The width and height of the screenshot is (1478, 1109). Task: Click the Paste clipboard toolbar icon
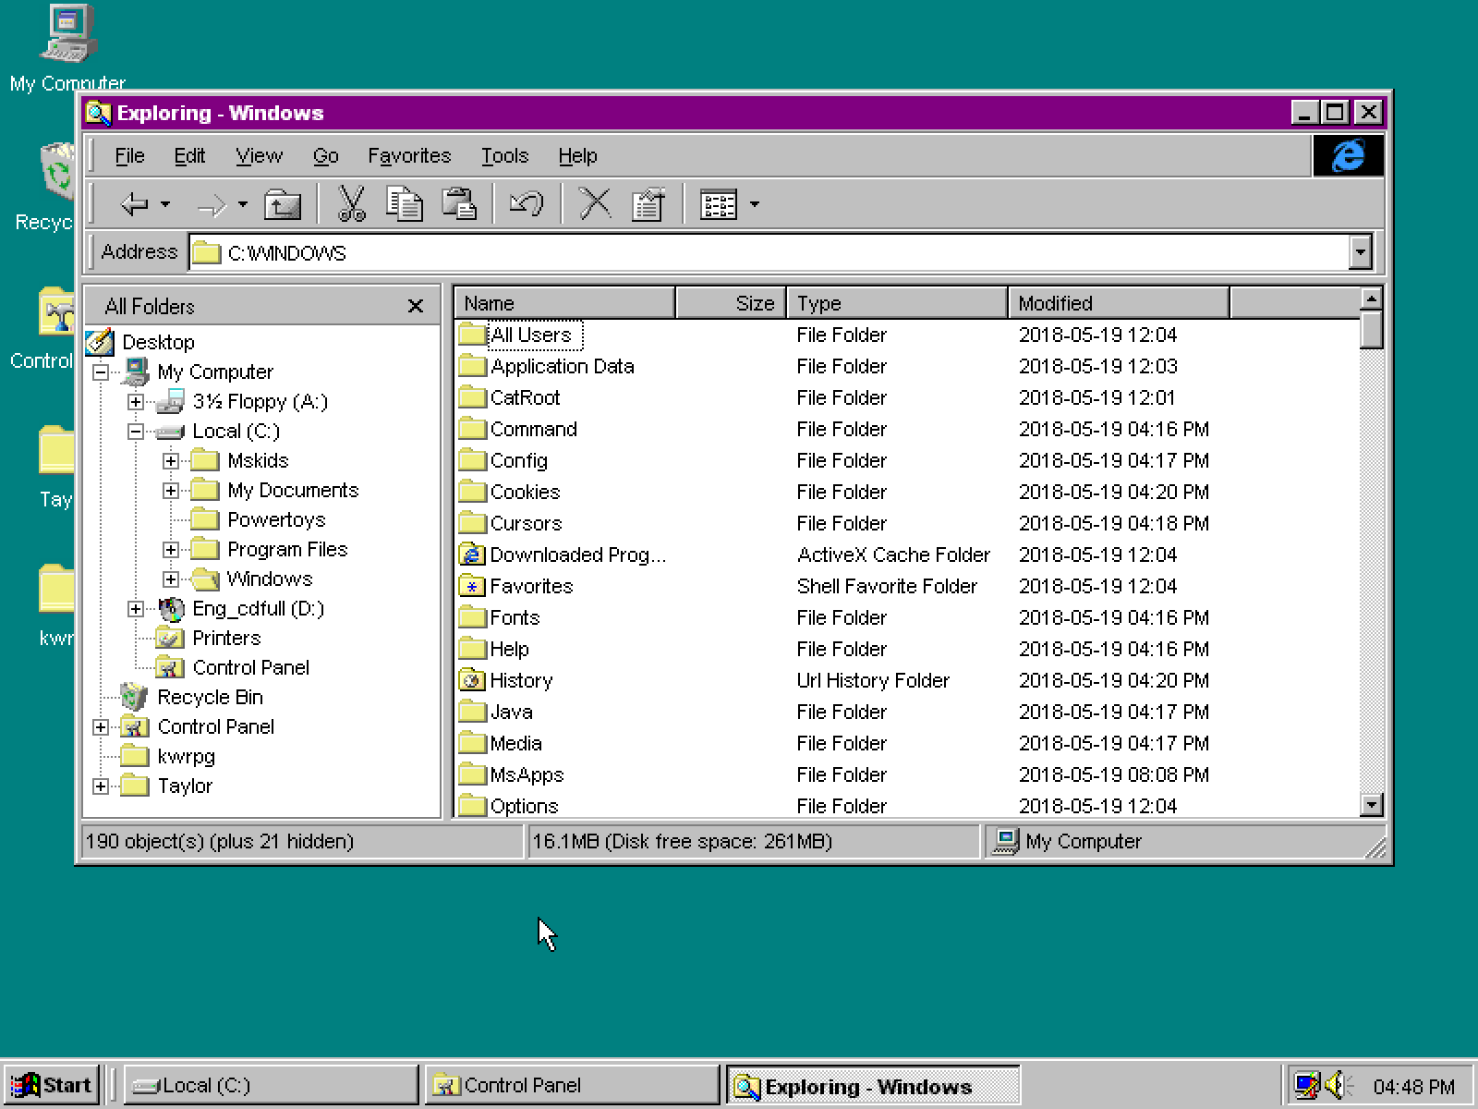pyautogui.click(x=459, y=204)
